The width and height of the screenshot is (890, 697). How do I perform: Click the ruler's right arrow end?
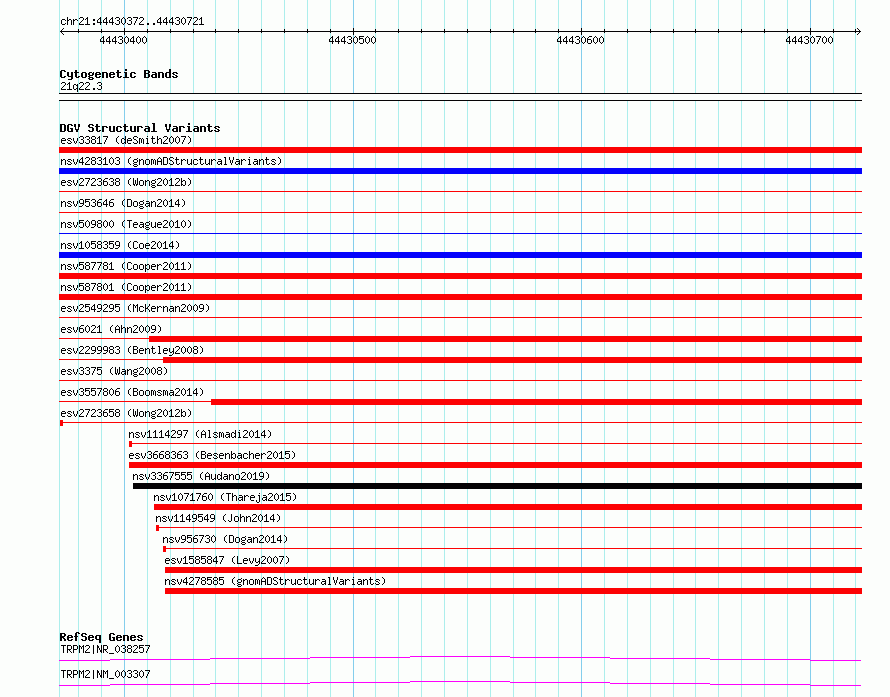coord(859,31)
